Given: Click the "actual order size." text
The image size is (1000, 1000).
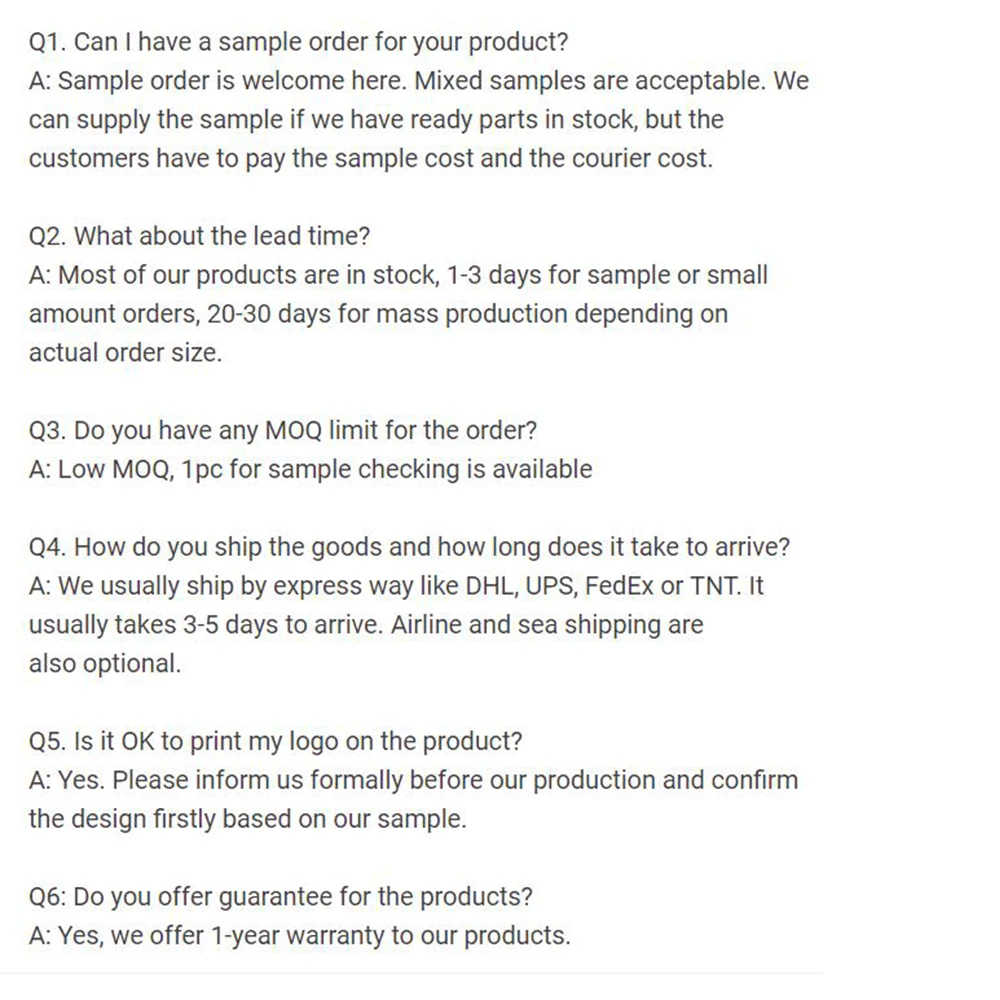Looking at the screenshot, I should pyautogui.click(x=125, y=353).
